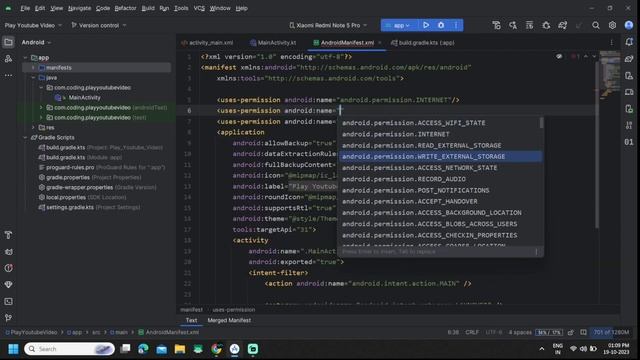This screenshot has height=360, width=640.
Task: Open the VCS menu
Action: (199, 8)
